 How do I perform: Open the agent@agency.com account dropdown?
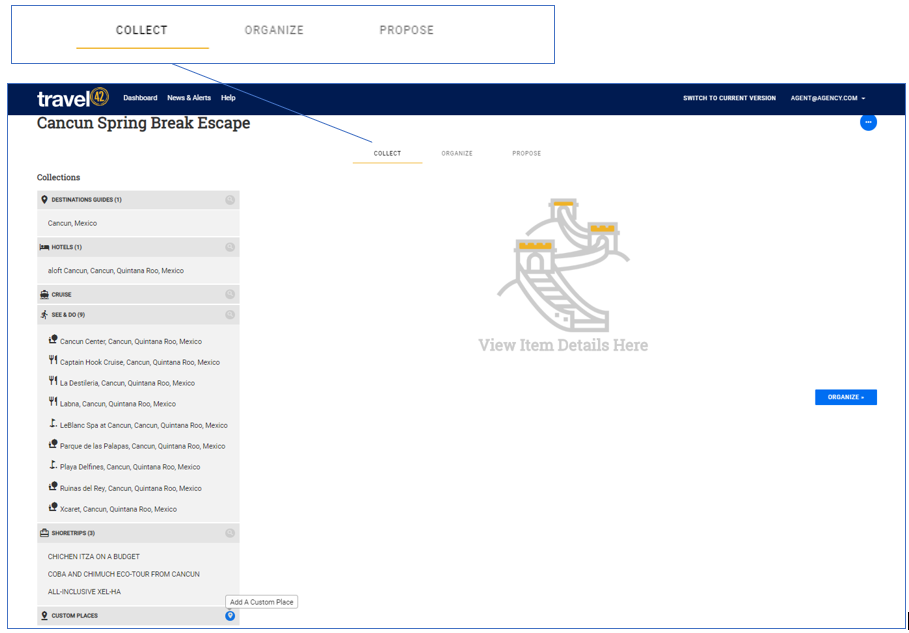827,98
